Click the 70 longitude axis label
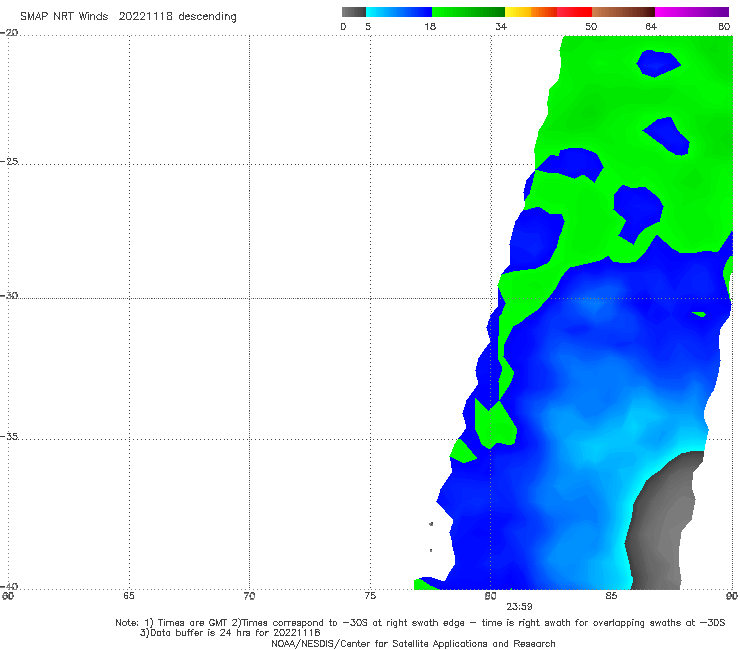Image resolution: width=740 pixels, height=650 pixels. (x=249, y=596)
